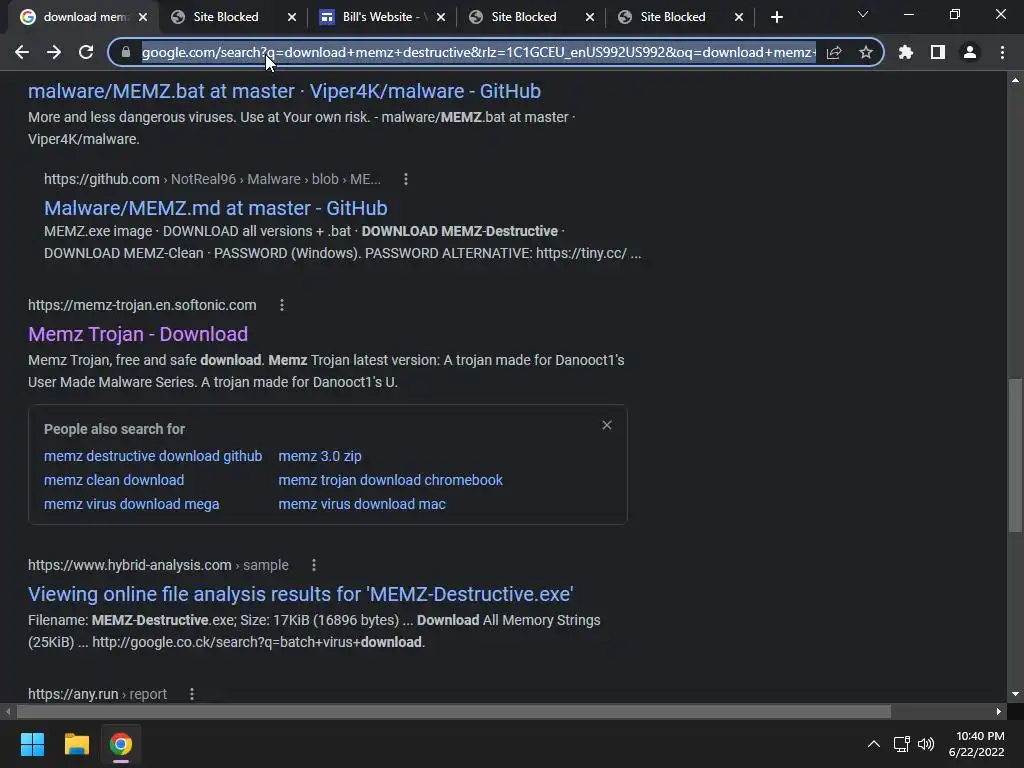Click Chrome icon in taskbar
The width and height of the screenshot is (1024, 768).
coord(121,744)
